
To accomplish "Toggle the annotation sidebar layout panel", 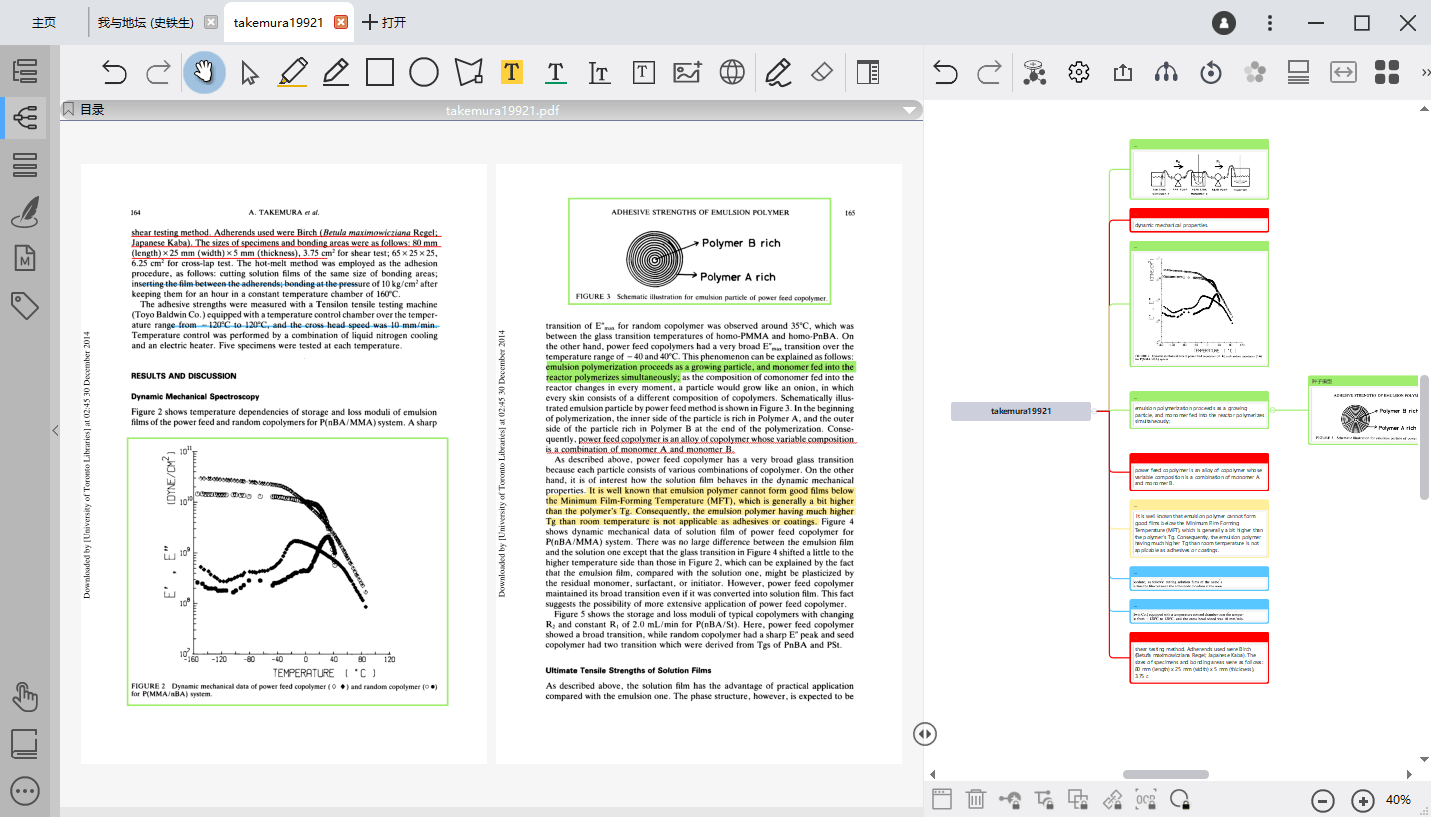I will pos(868,71).
